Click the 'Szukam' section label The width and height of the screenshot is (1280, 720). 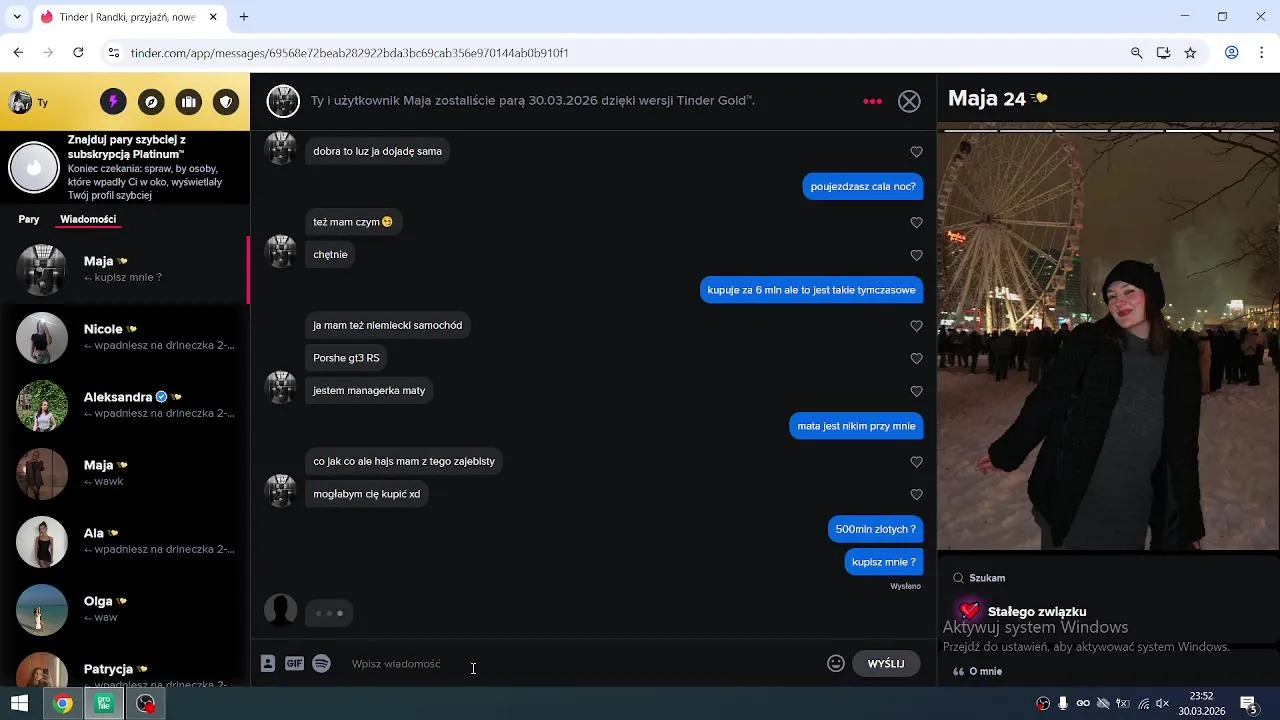(x=987, y=578)
